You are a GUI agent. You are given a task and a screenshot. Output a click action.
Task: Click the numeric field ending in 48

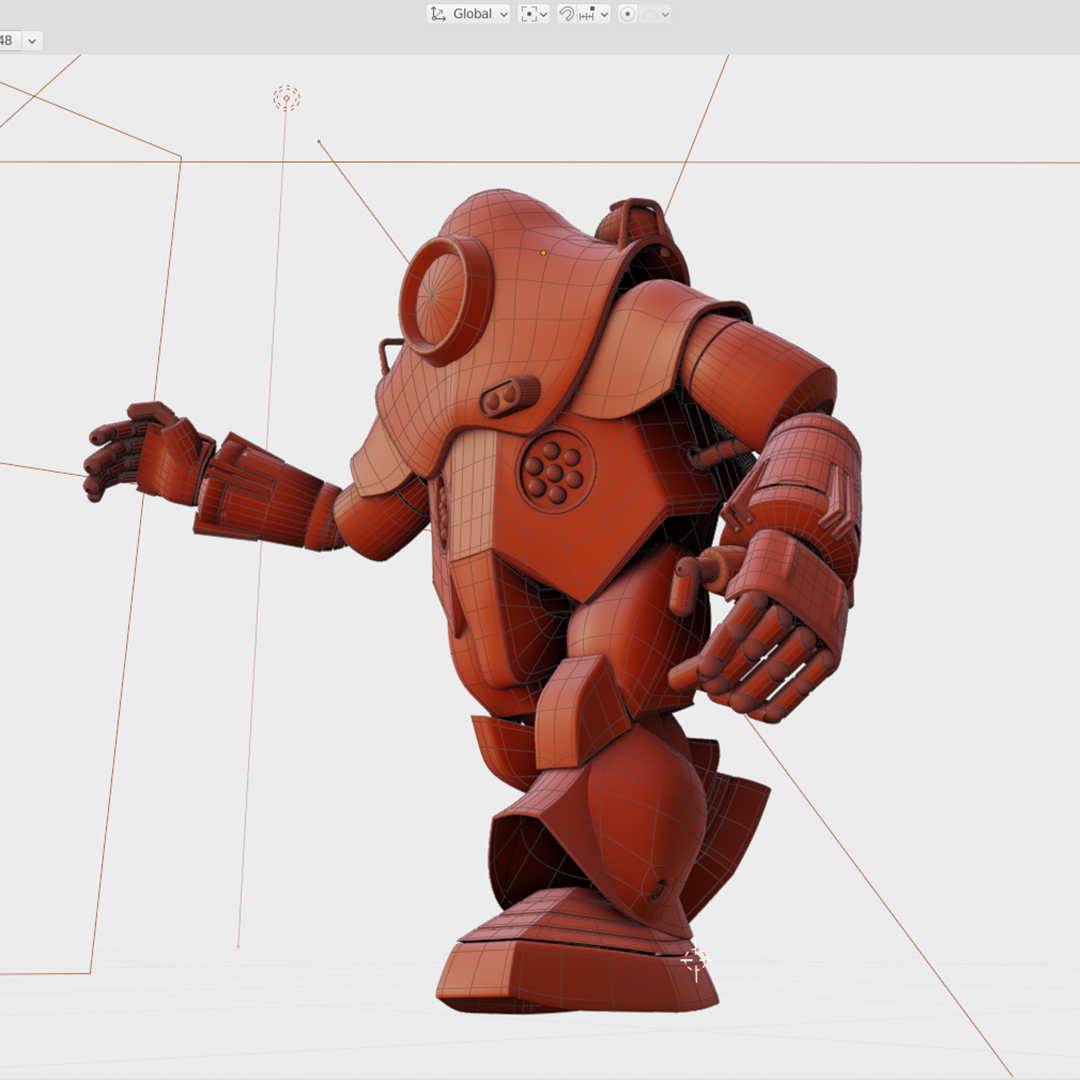point(8,40)
